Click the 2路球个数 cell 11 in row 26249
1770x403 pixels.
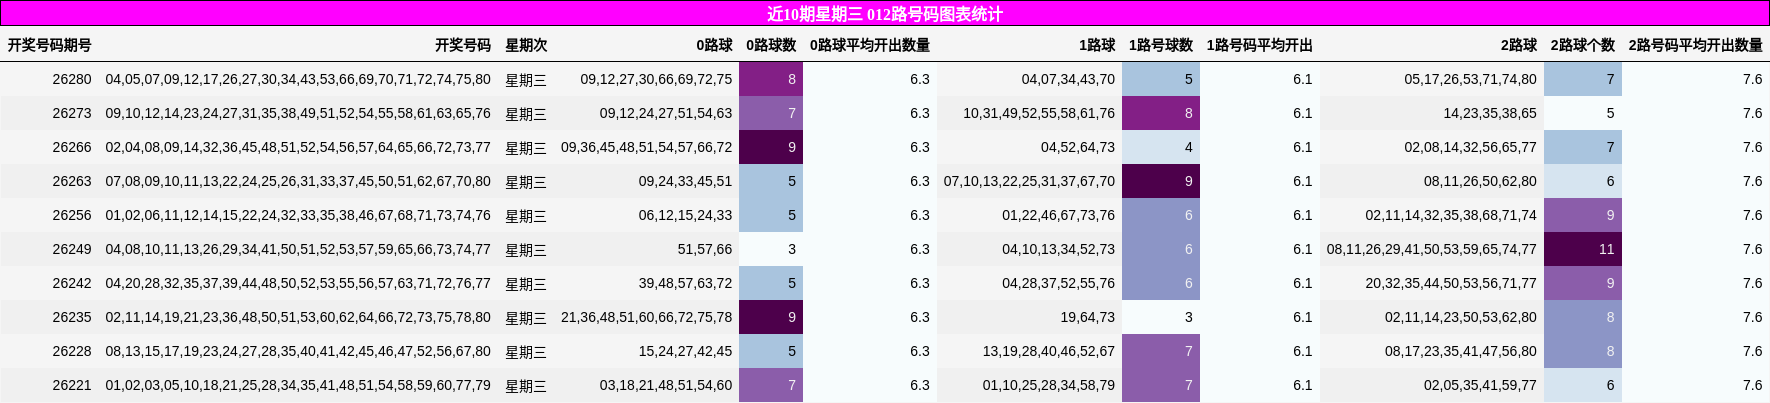[x=1583, y=249]
